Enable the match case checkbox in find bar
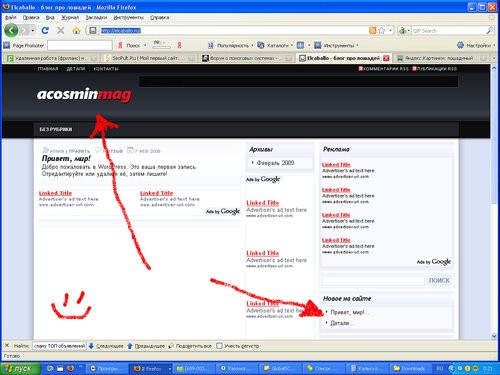Screen dimensions: 500x375 [x=219, y=346]
